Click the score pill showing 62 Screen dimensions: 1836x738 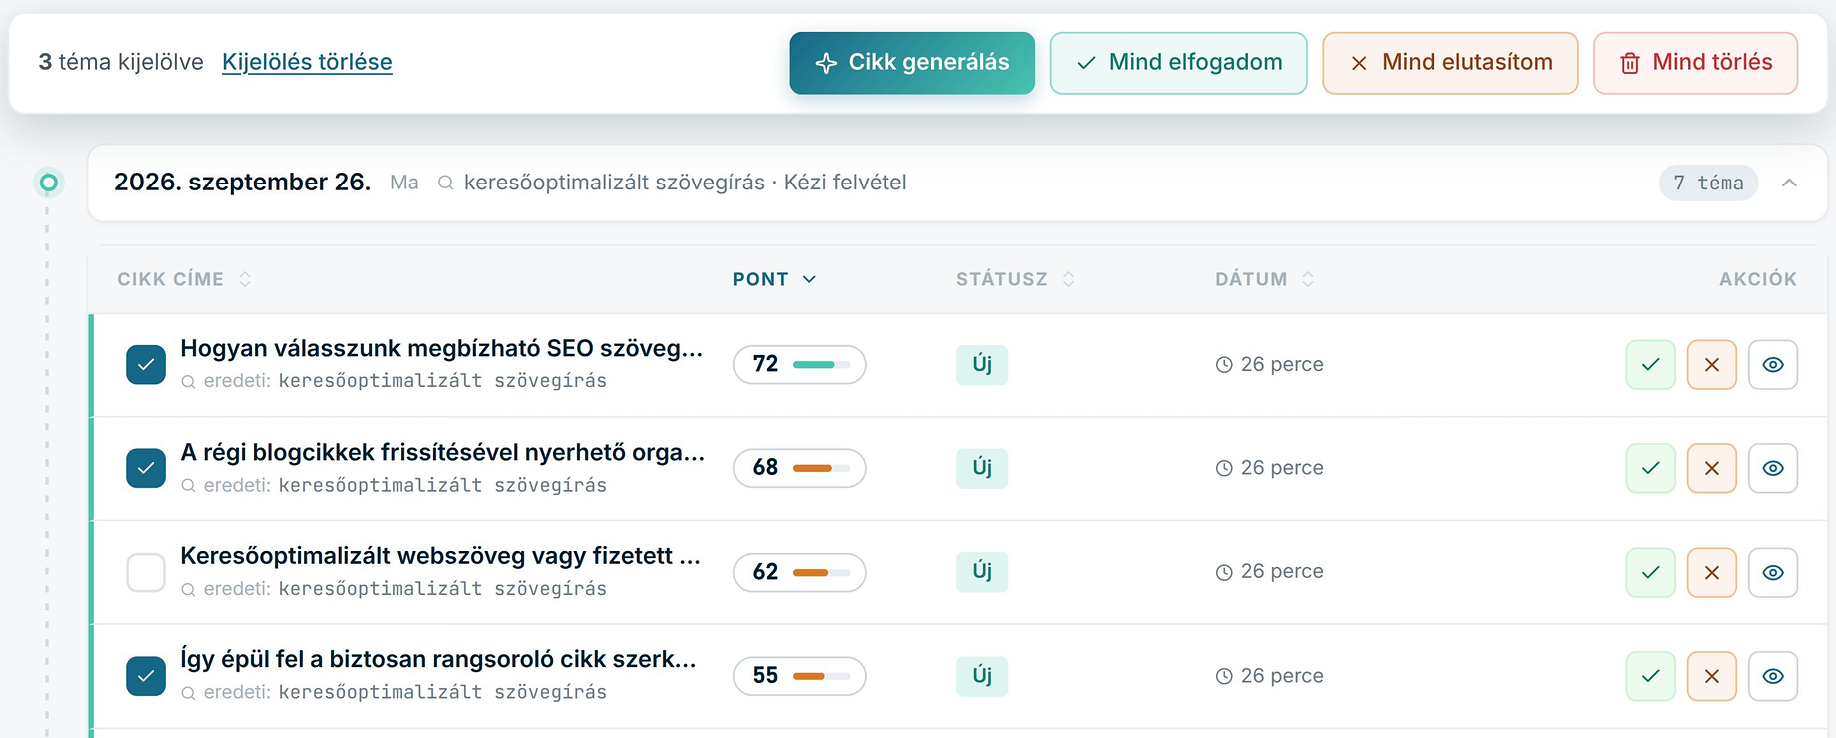pos(799,572)
